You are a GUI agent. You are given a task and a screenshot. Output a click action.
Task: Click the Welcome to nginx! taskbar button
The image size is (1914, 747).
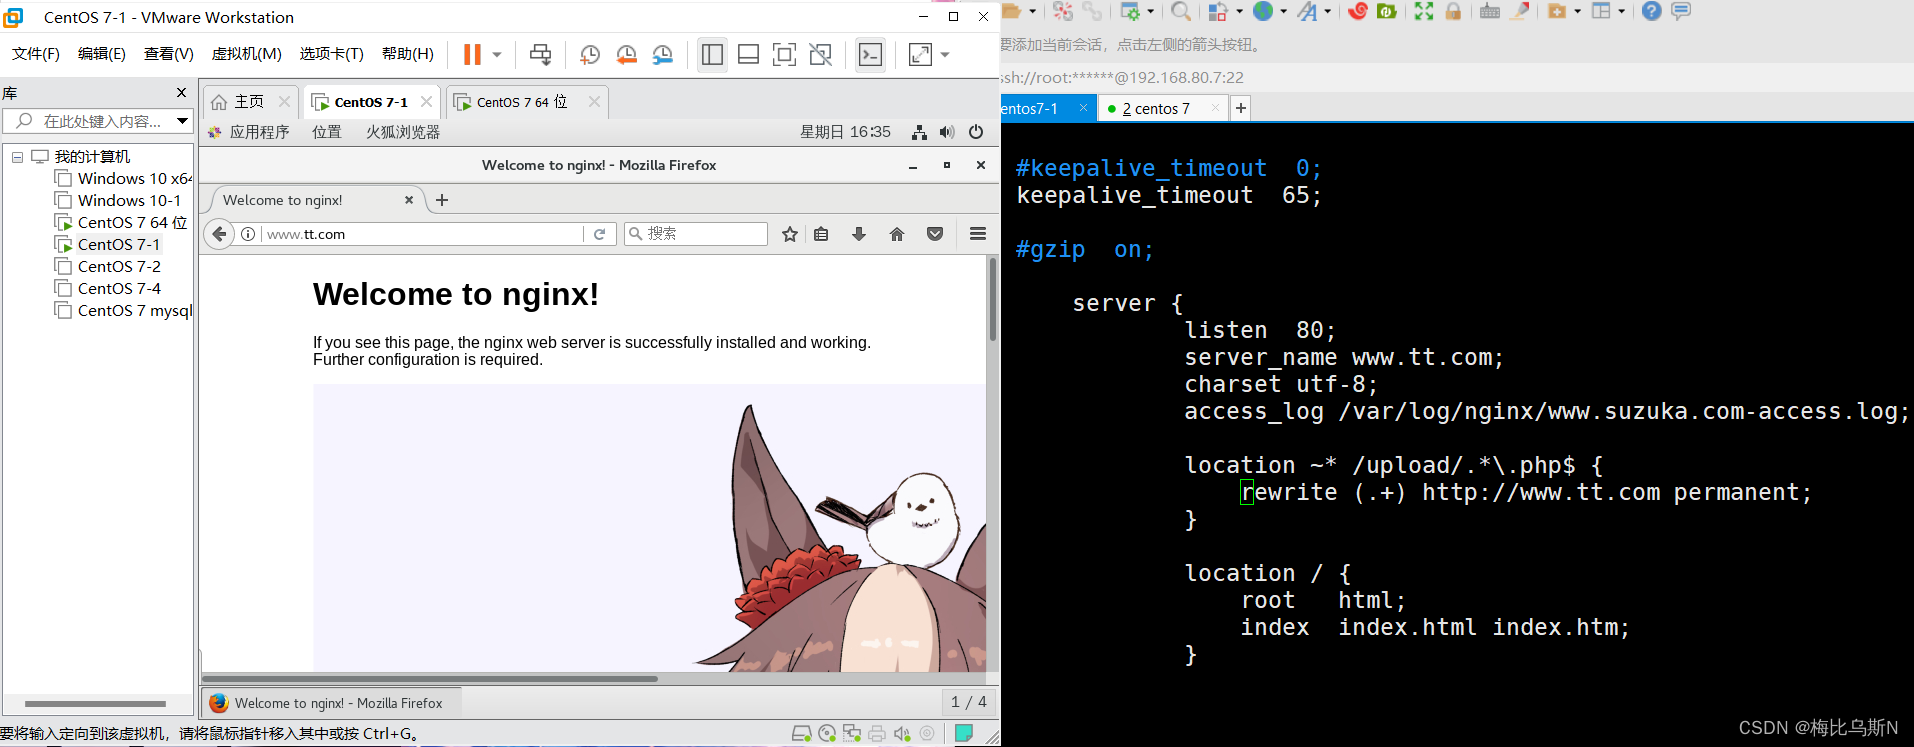click(x=330, y=703)
